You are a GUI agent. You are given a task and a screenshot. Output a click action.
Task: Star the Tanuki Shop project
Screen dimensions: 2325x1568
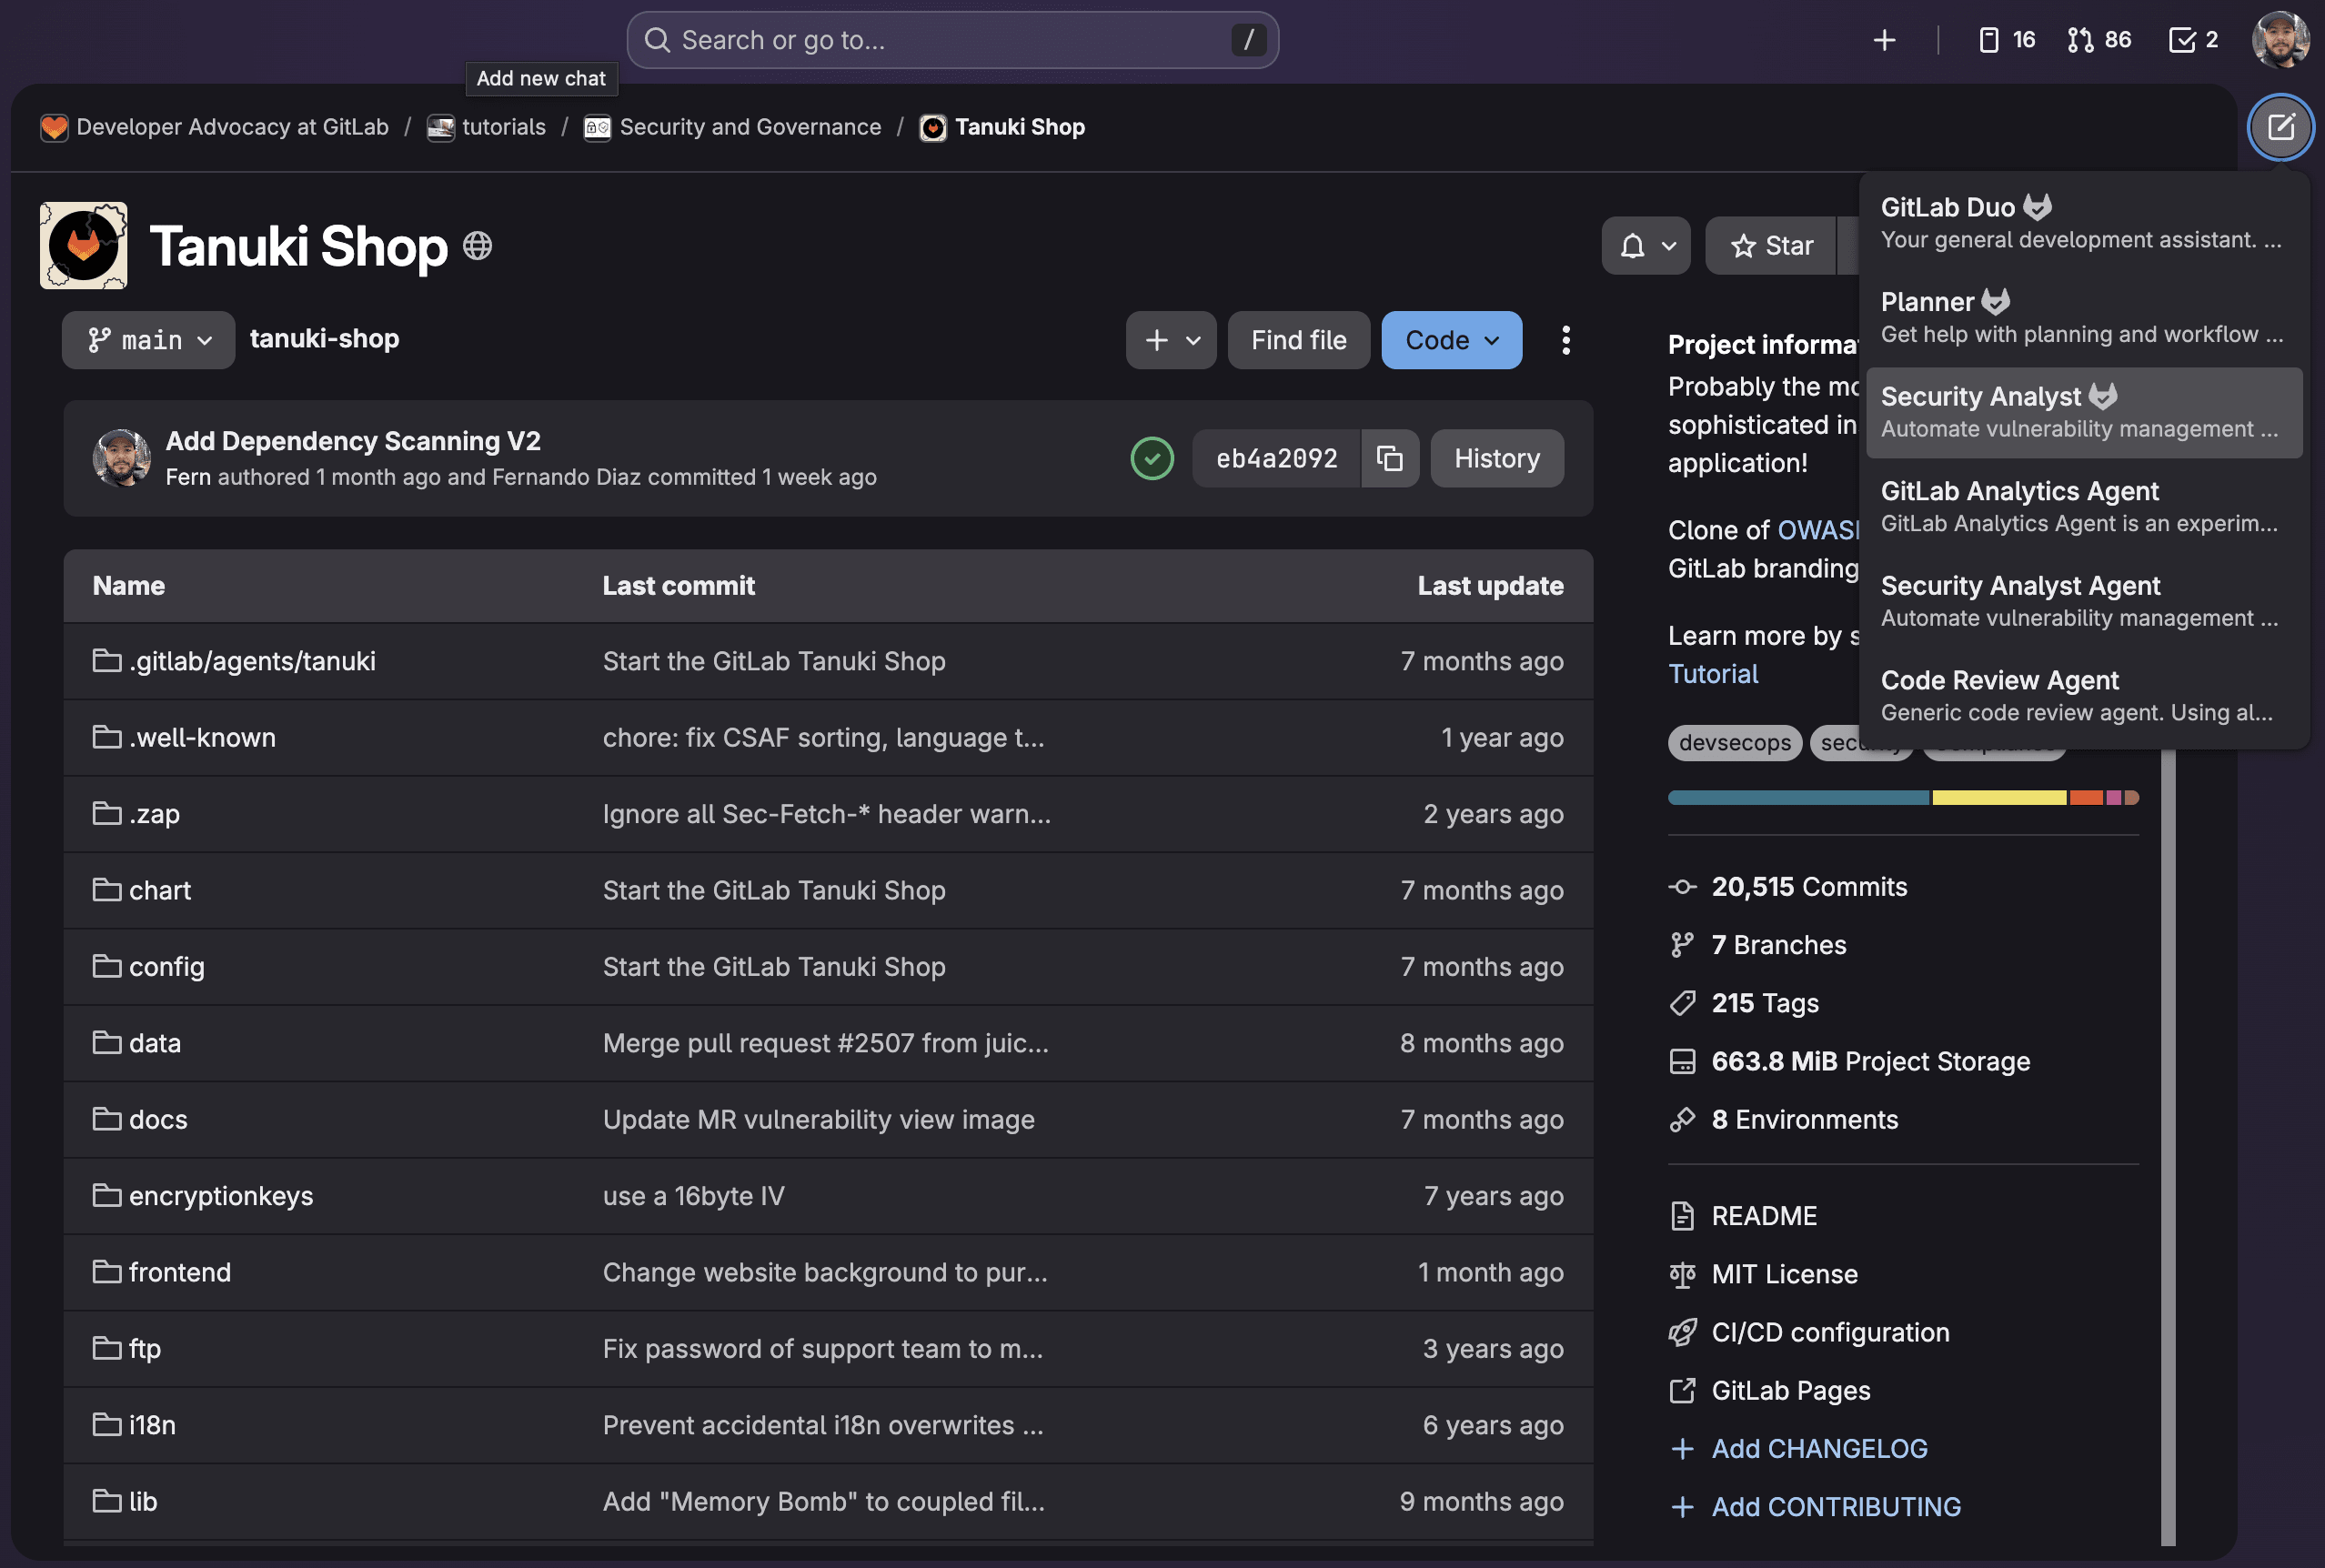pos(1771,246)
